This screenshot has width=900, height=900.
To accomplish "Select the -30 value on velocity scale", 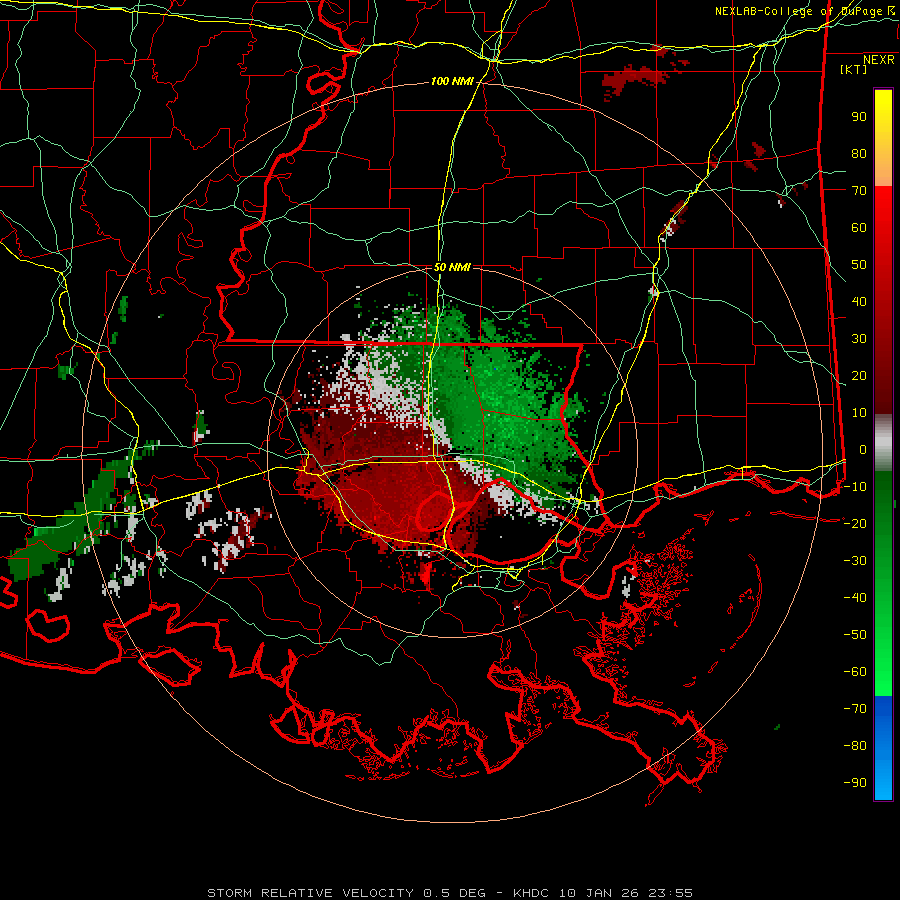I will 855,561.
